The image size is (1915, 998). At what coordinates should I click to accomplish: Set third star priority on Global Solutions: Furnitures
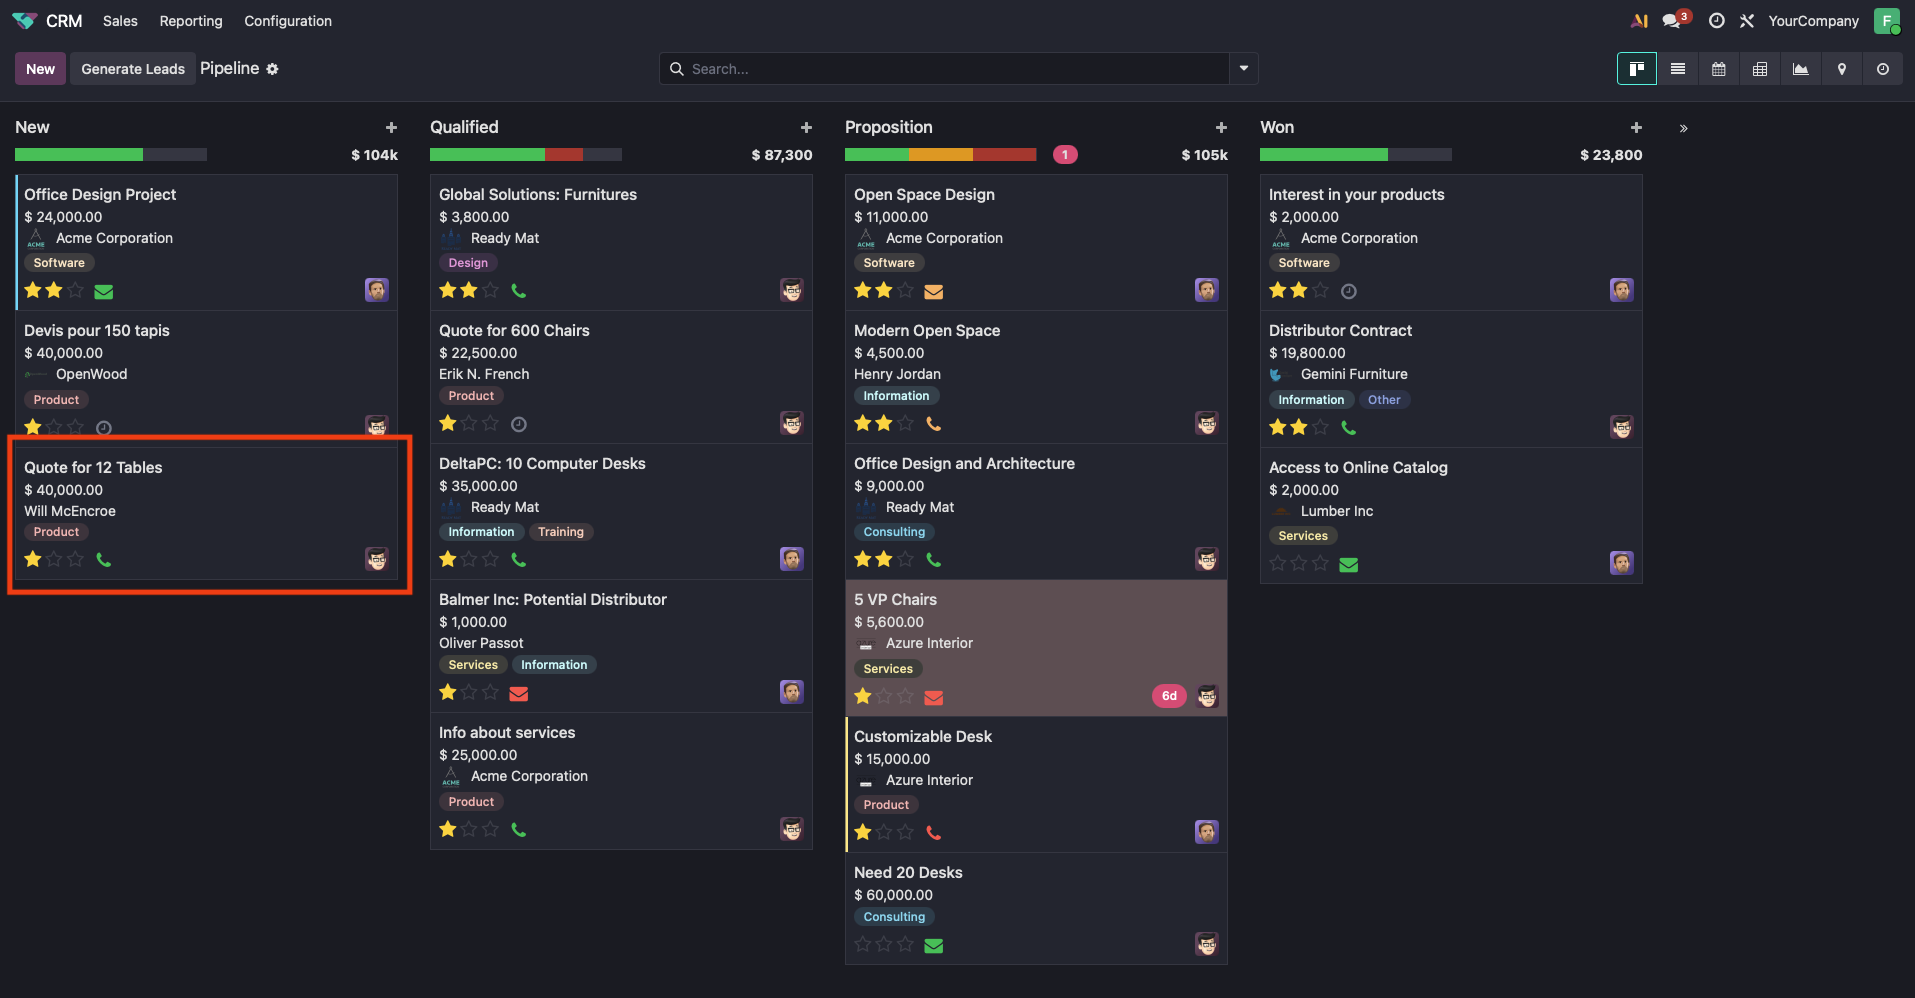click(490, 291)
